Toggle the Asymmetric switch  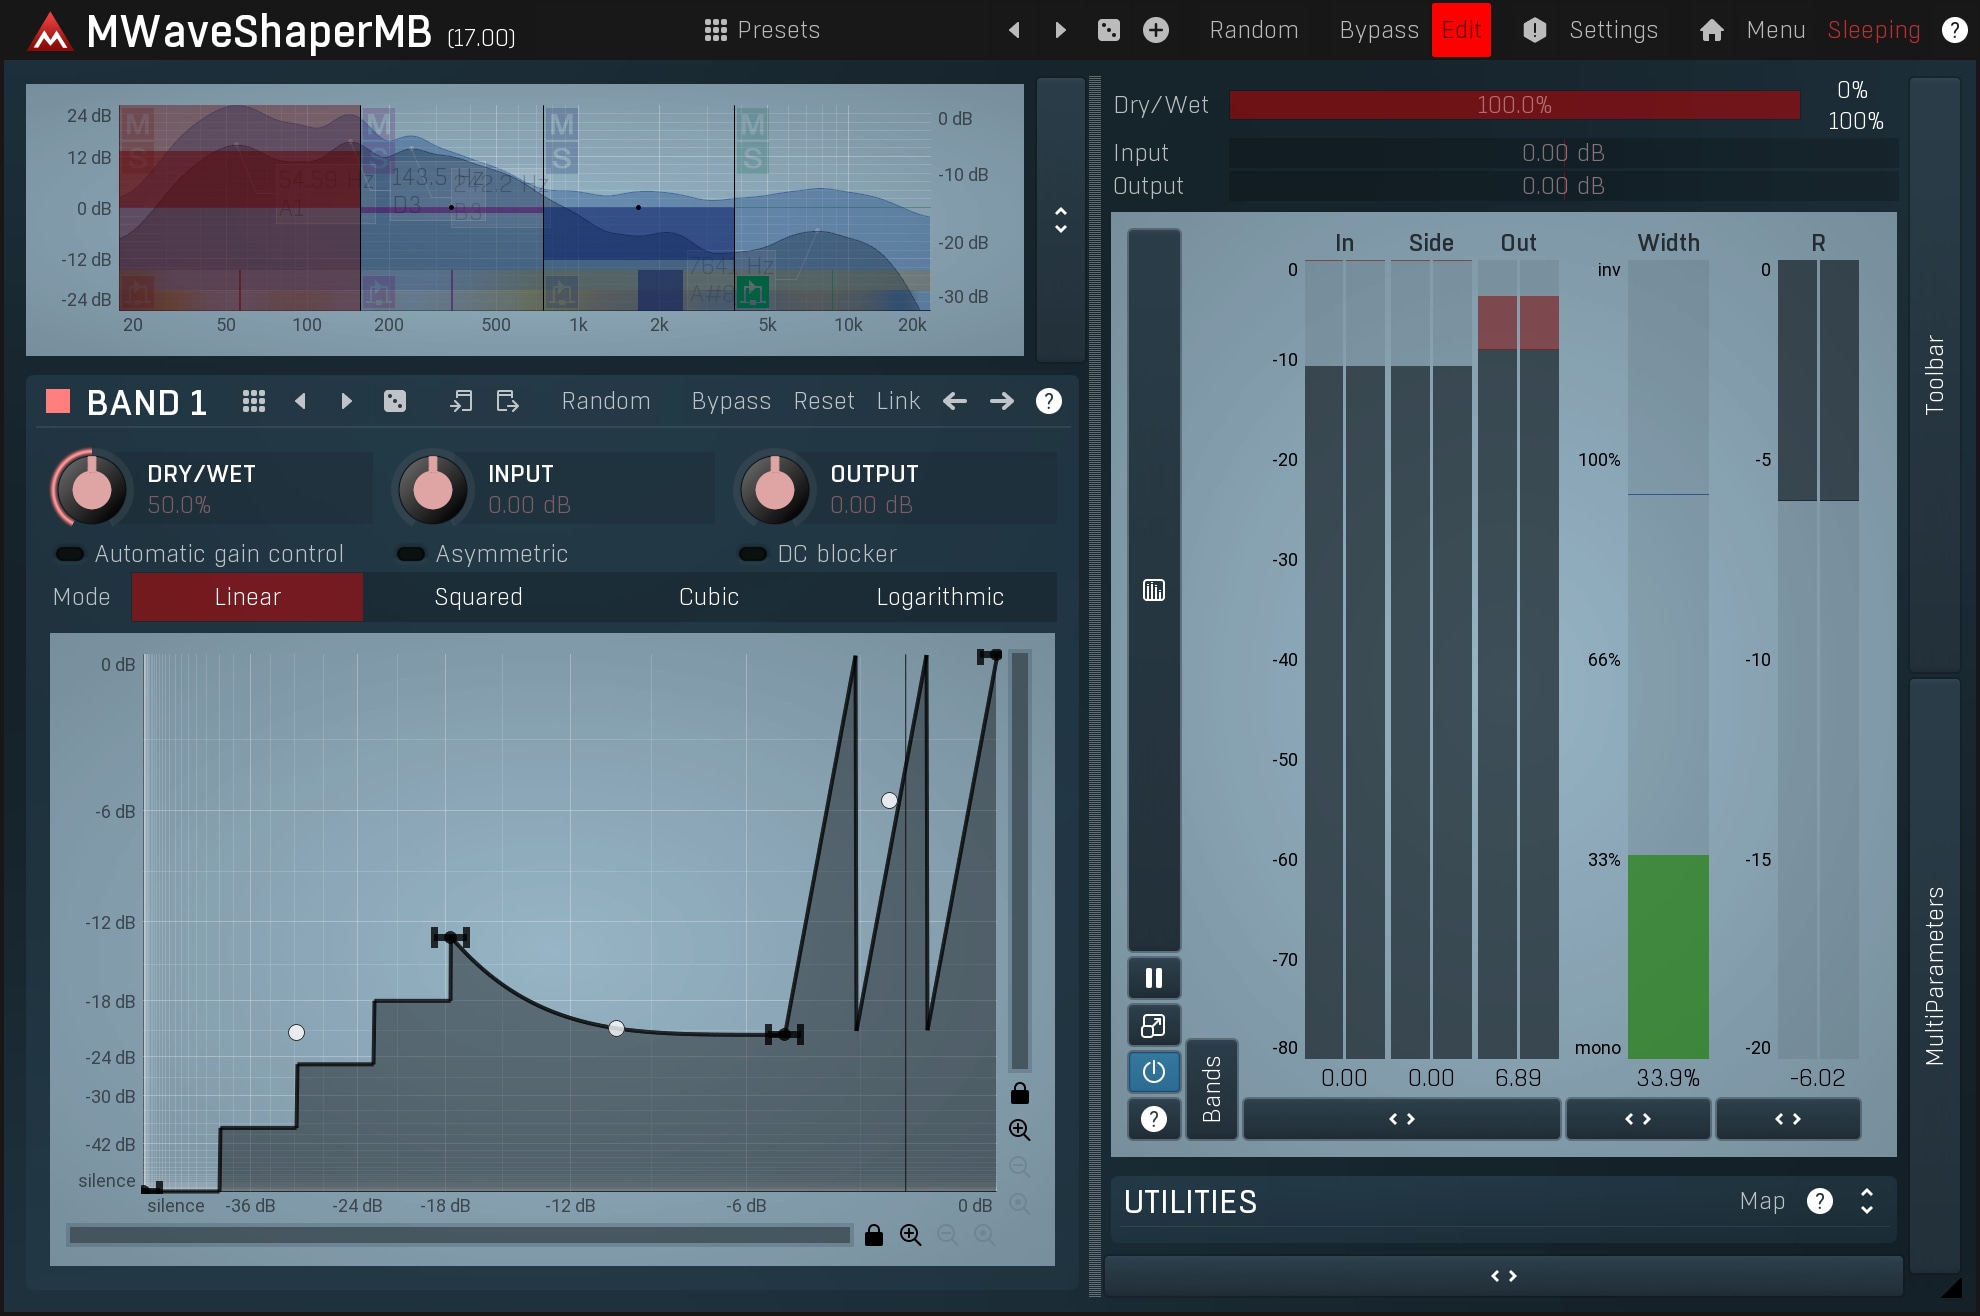(x=411, y=554)
